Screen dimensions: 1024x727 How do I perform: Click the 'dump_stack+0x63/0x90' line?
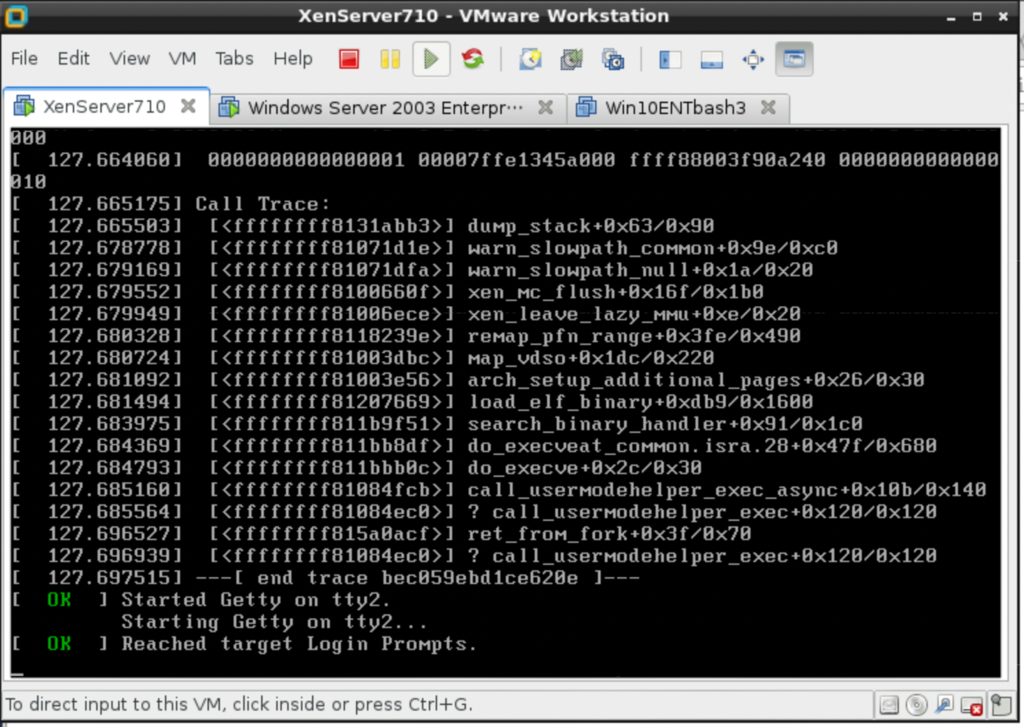pyautogui.click(x=590, y=226)
